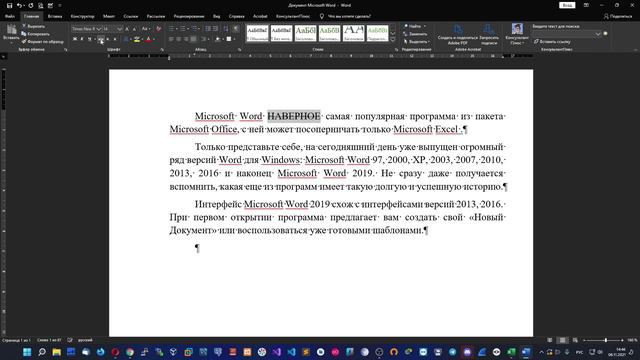Align text to the left
640x360 pixels.
(x=171, y=39)
